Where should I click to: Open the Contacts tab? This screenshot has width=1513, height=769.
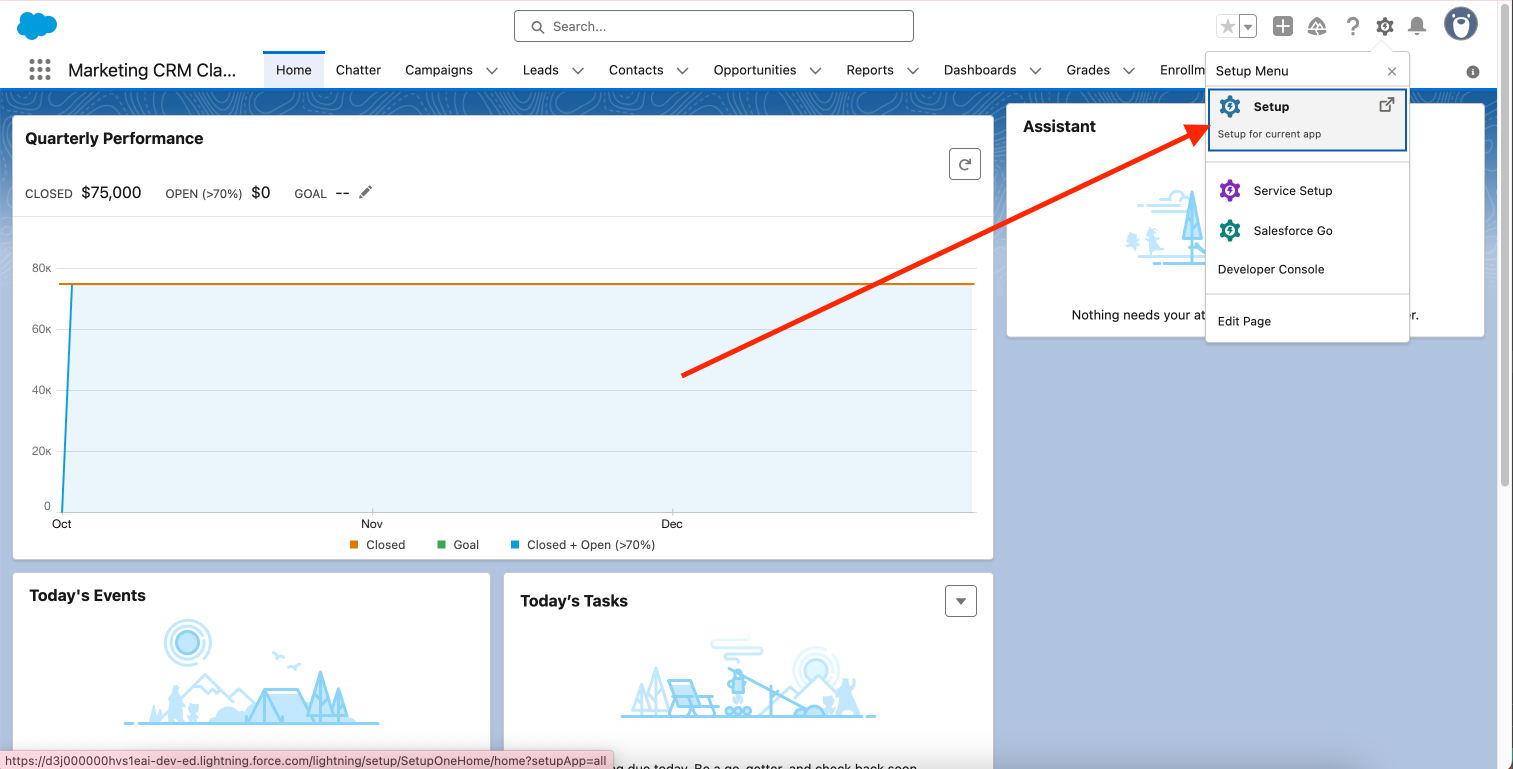636,70
